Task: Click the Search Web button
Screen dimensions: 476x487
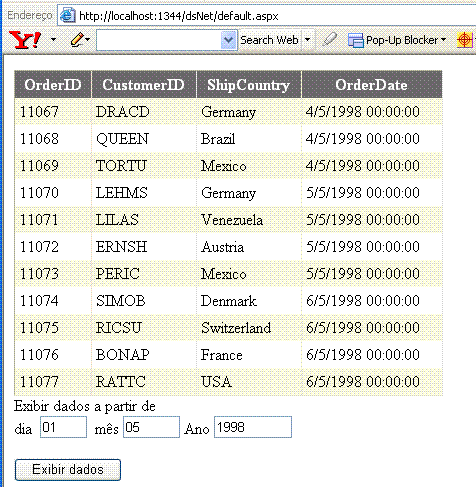Action: pos(269,40)
